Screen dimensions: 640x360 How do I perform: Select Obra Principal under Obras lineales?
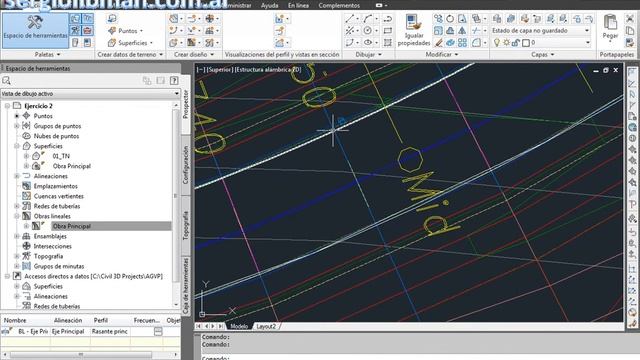tap(72, 226)
